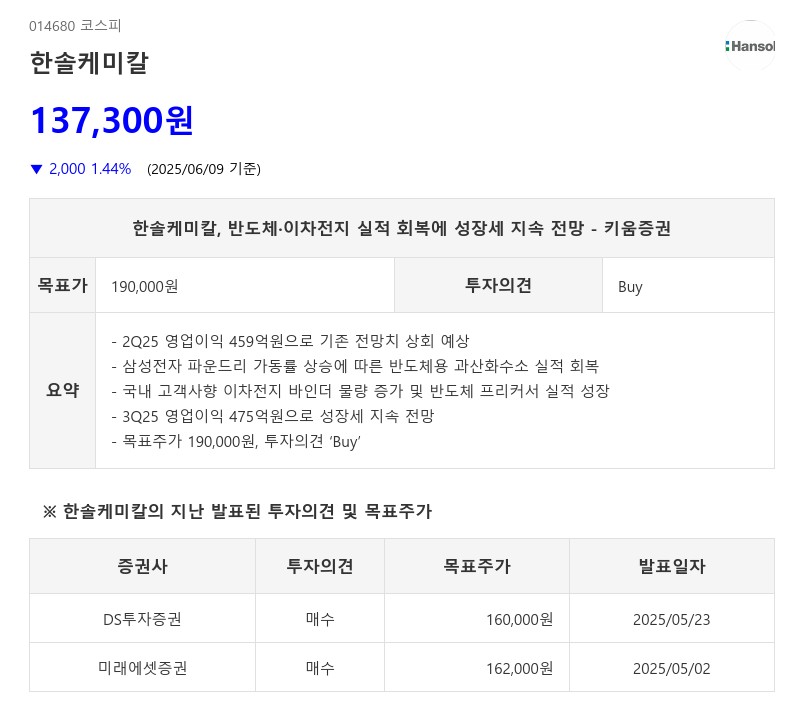Select the 한솔케미칼 company name
Image resolution: width=804 pixels, height=727 pixels.
click(x=88, y=62)
